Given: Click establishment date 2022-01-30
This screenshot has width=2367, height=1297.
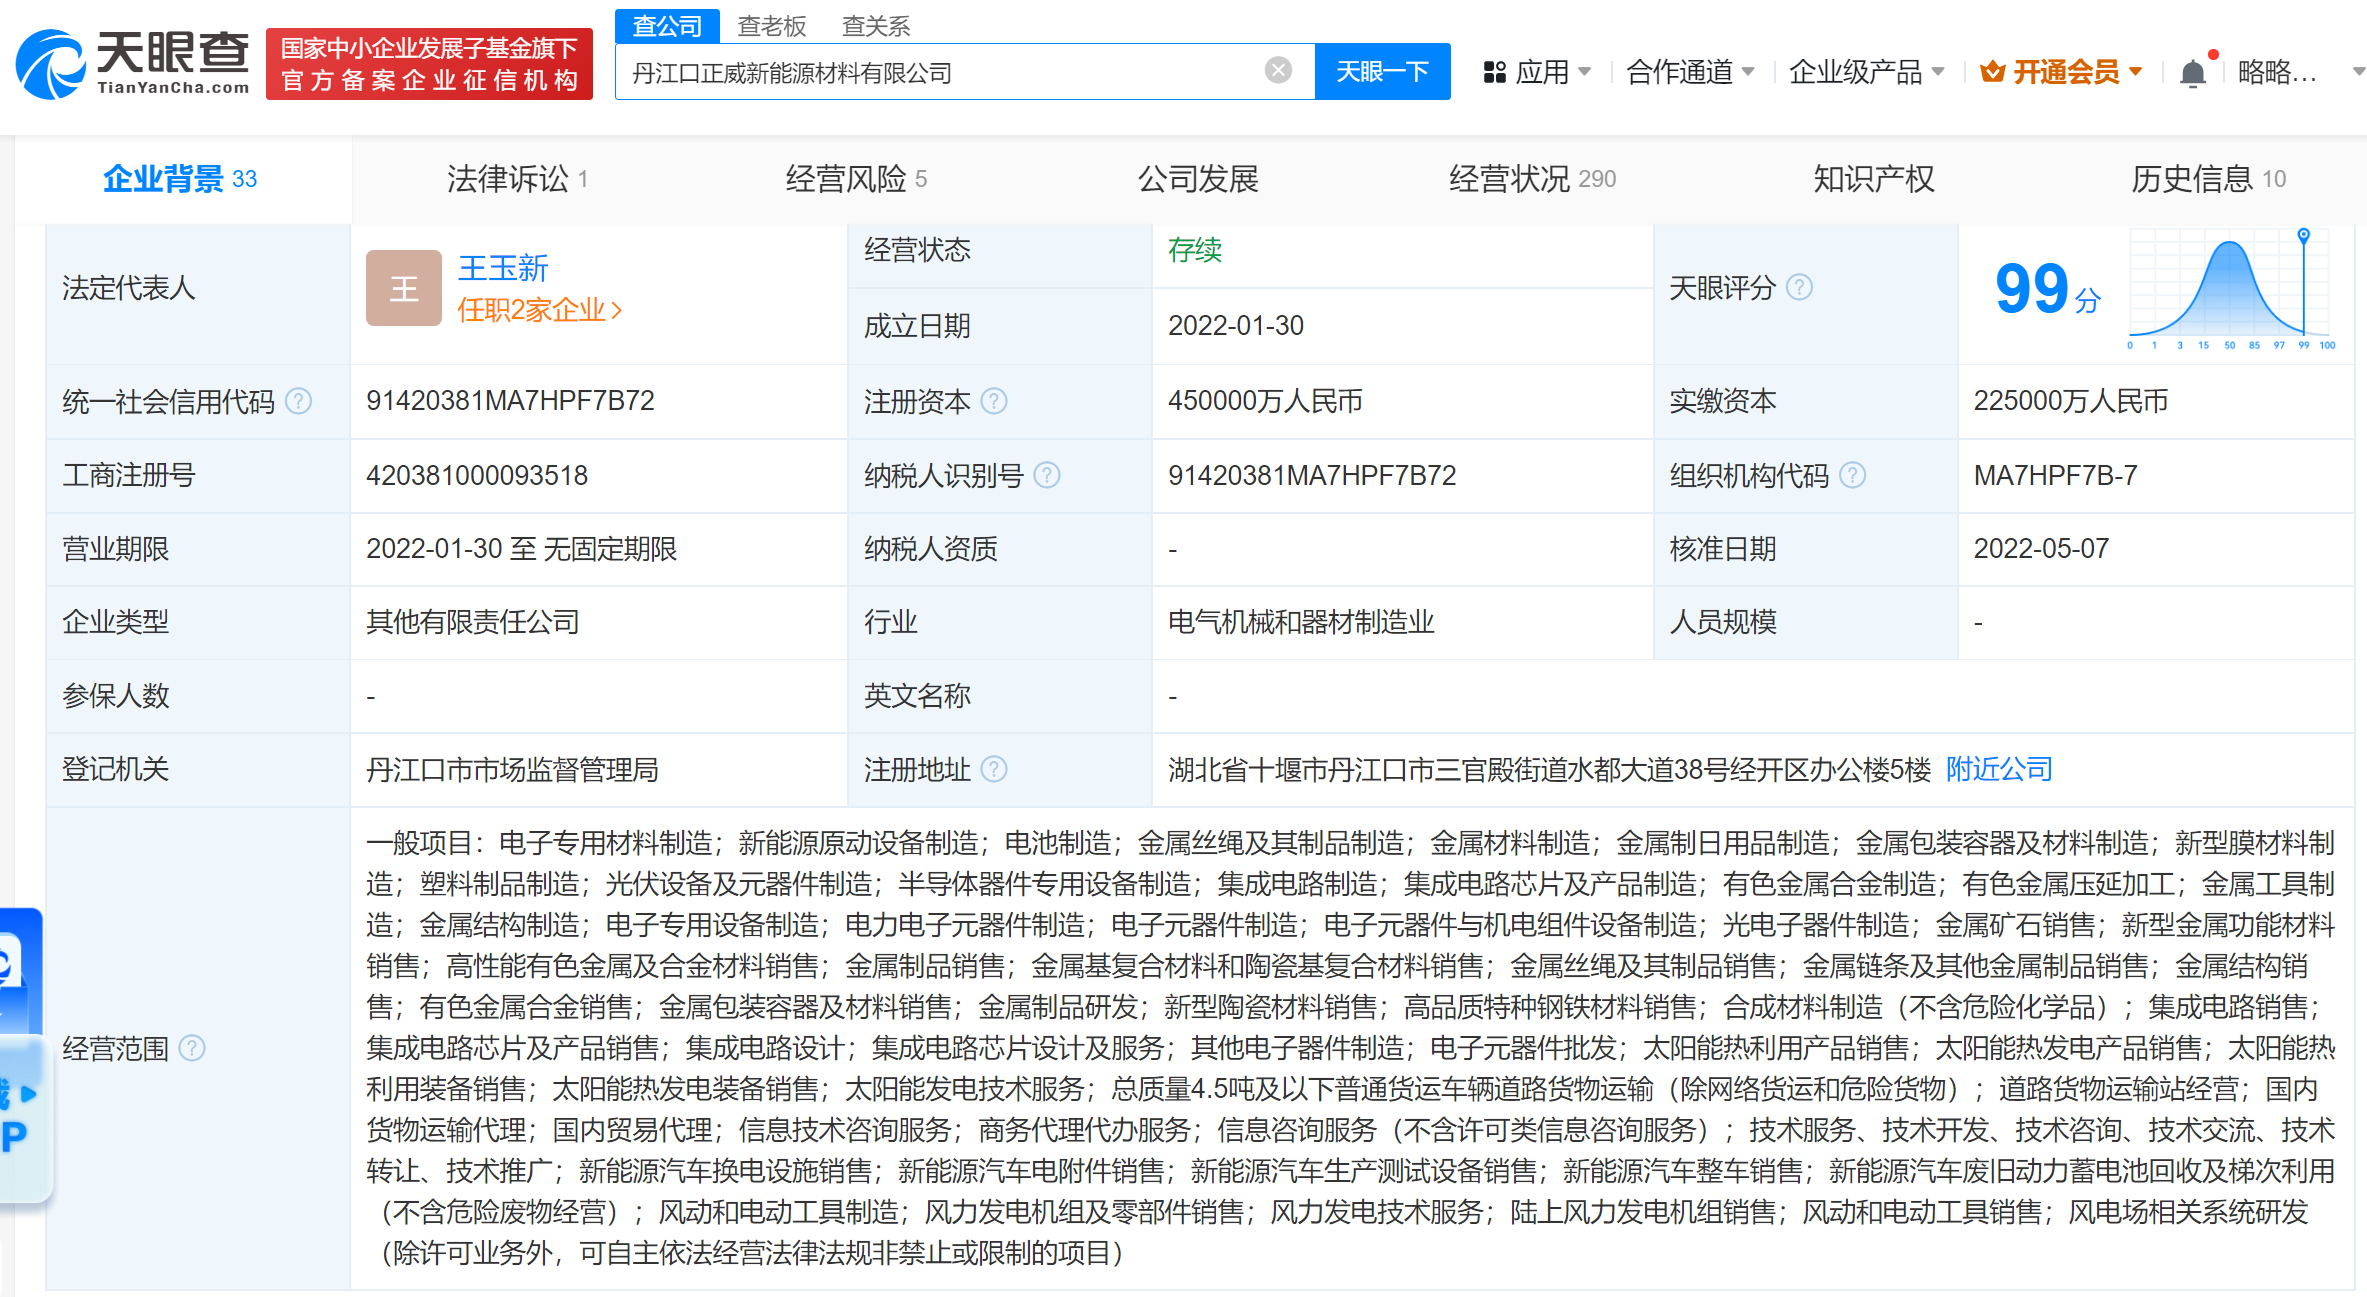Looking at the screenshot, I should coord(1236,326).
